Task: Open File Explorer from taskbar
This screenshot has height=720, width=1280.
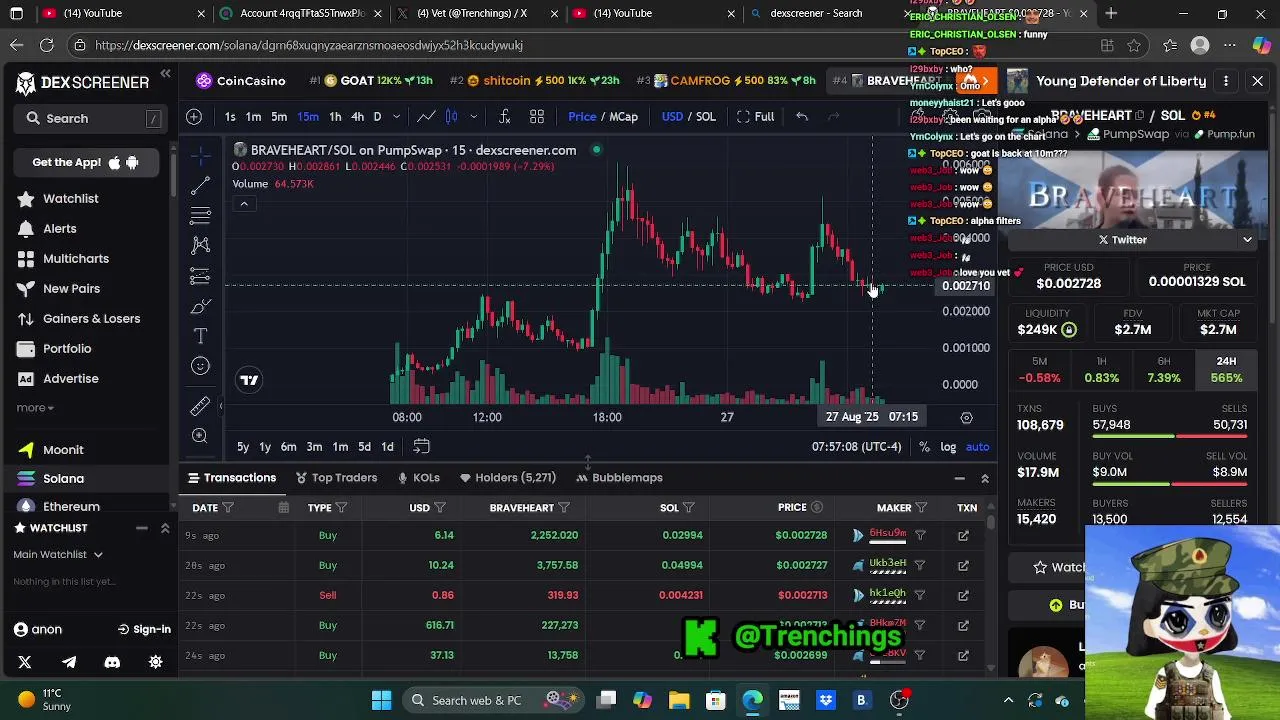Action: point(679,700)
